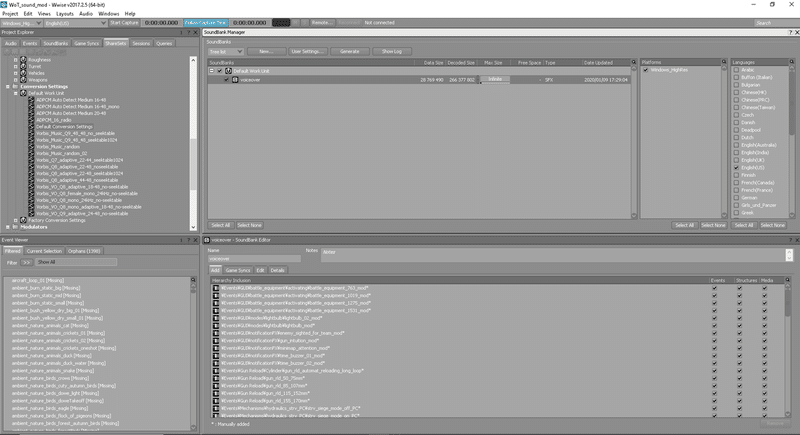Click the pin icon on Project Explorer panel
800x435 pixels.
click(181, 32)
